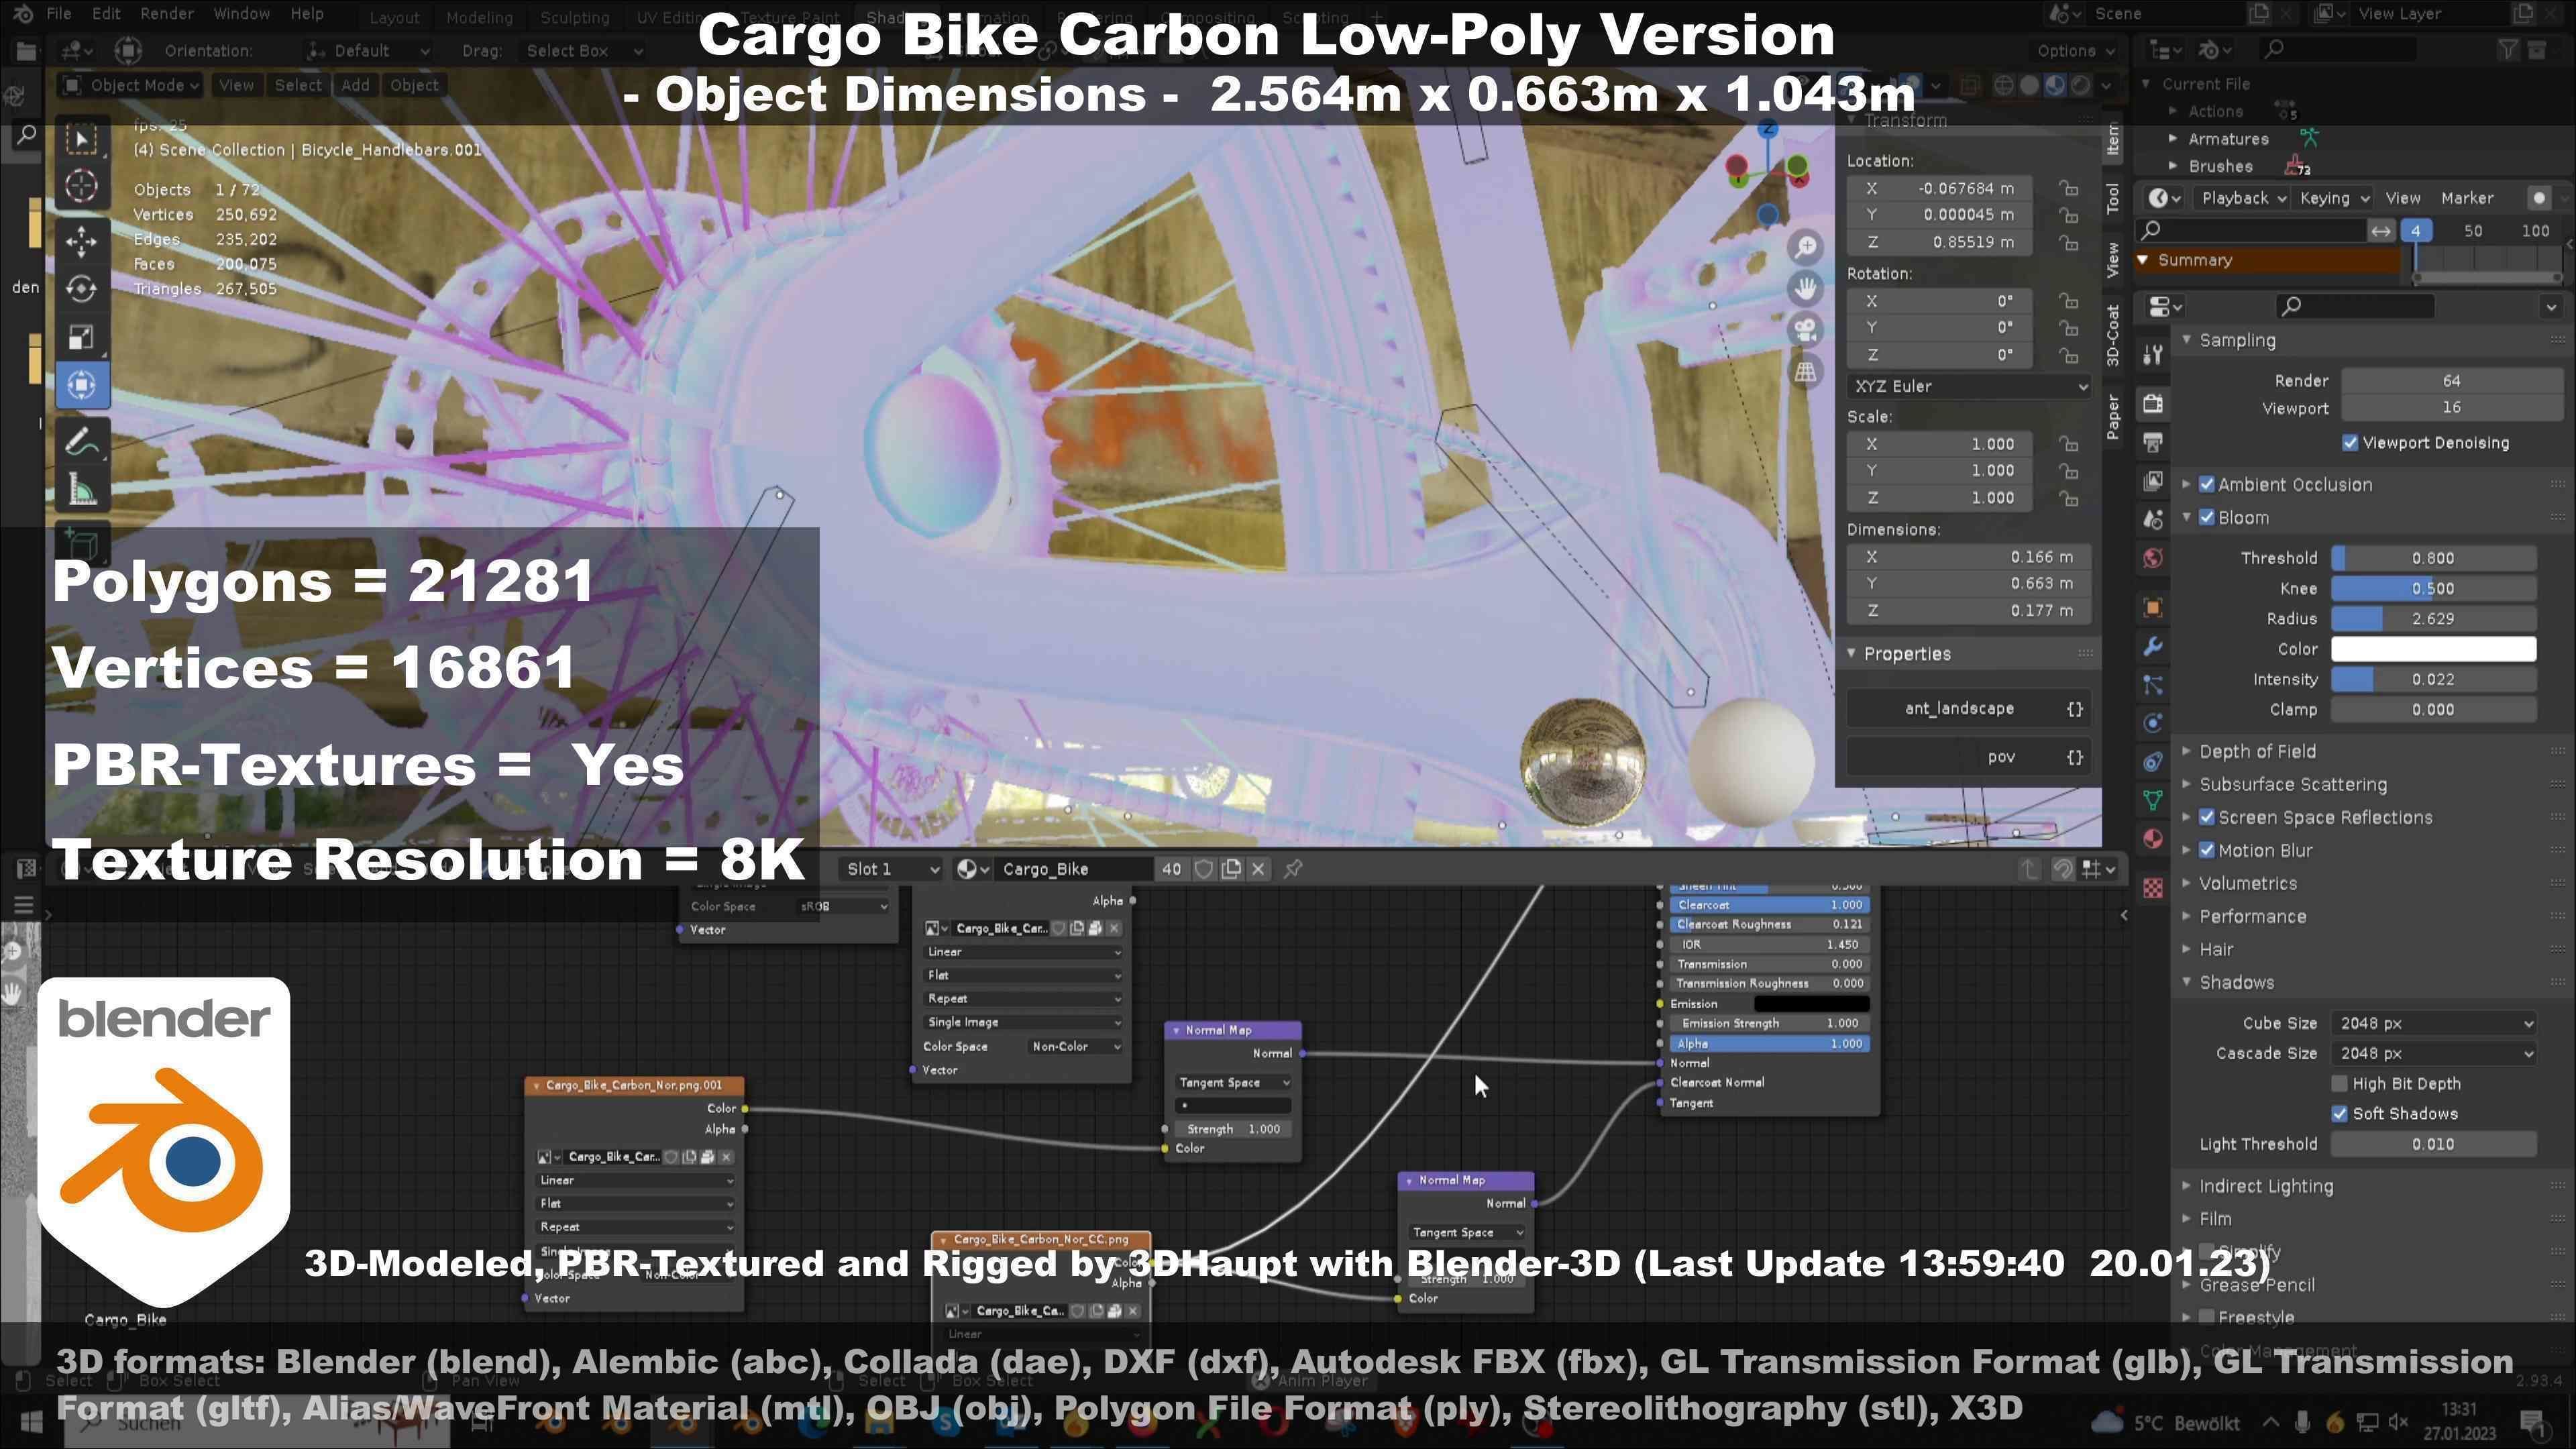The width and height of the screenshot is (2576, 1449).
Task: Select the Rotate tool in viewport toolbar
Action: pyautogui.click(x=82, y=289)
